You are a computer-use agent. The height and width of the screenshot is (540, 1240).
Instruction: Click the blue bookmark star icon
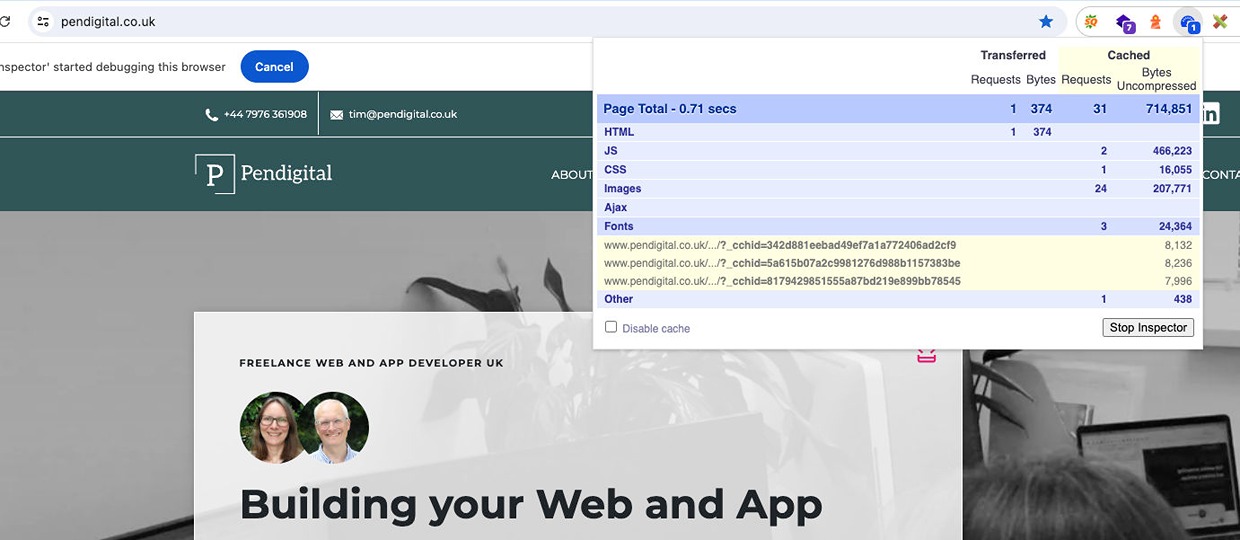pyautogui.click(x=1046, y=21)
